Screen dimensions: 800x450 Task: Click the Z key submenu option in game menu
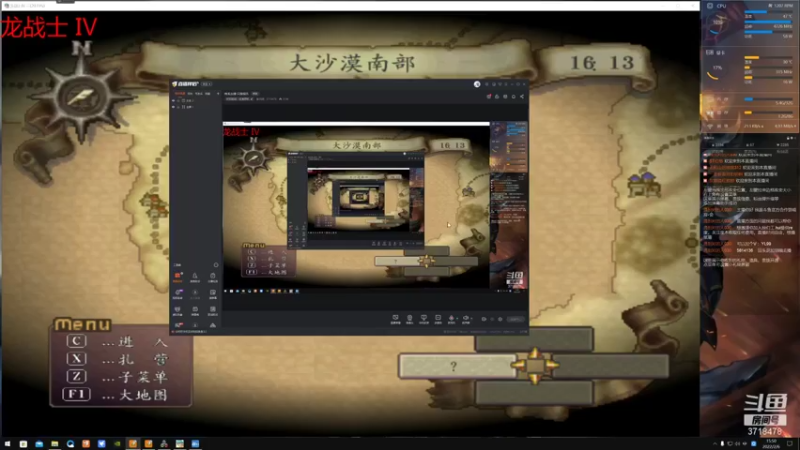(117, 377)
